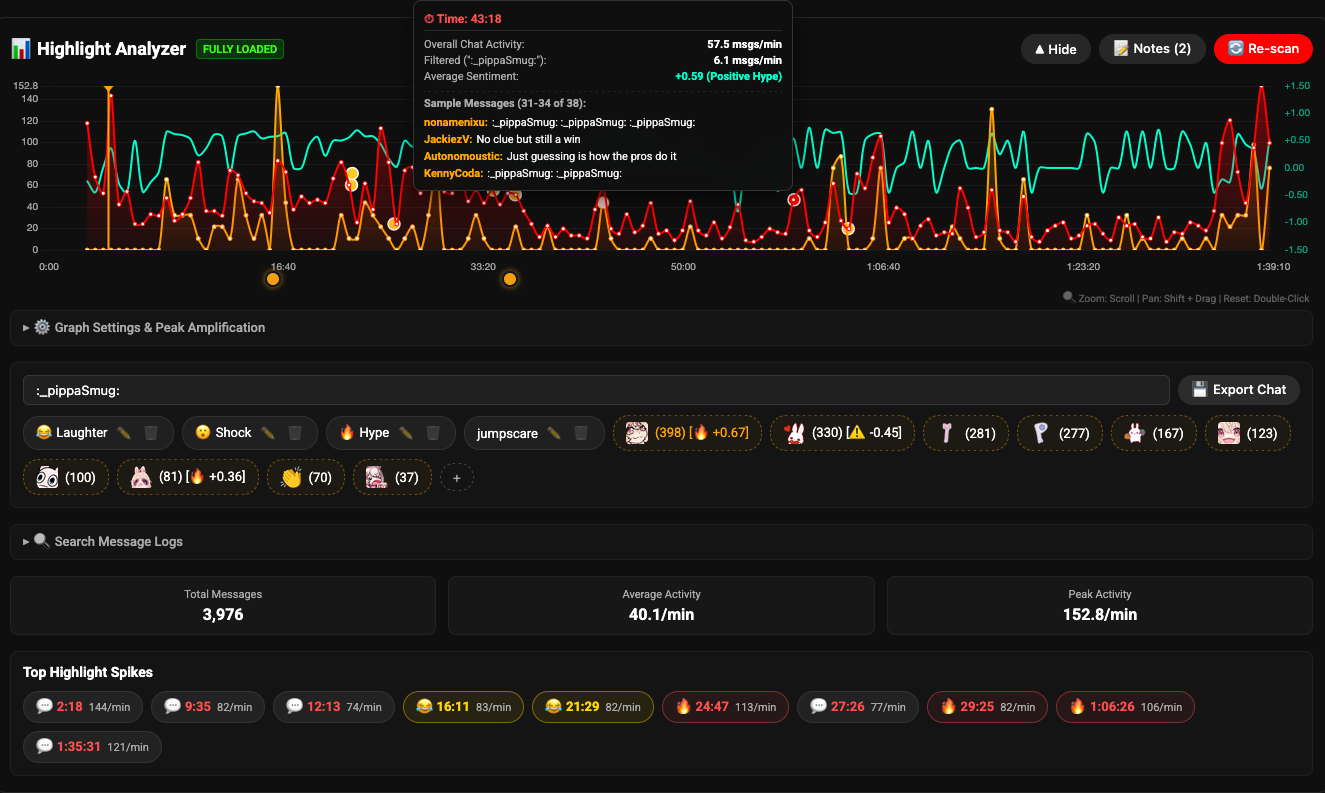Select the bunny emote chip with count (330)
Image resolution: width=1325 pixels, height=793 pixels.
click(x=843, y=433)
